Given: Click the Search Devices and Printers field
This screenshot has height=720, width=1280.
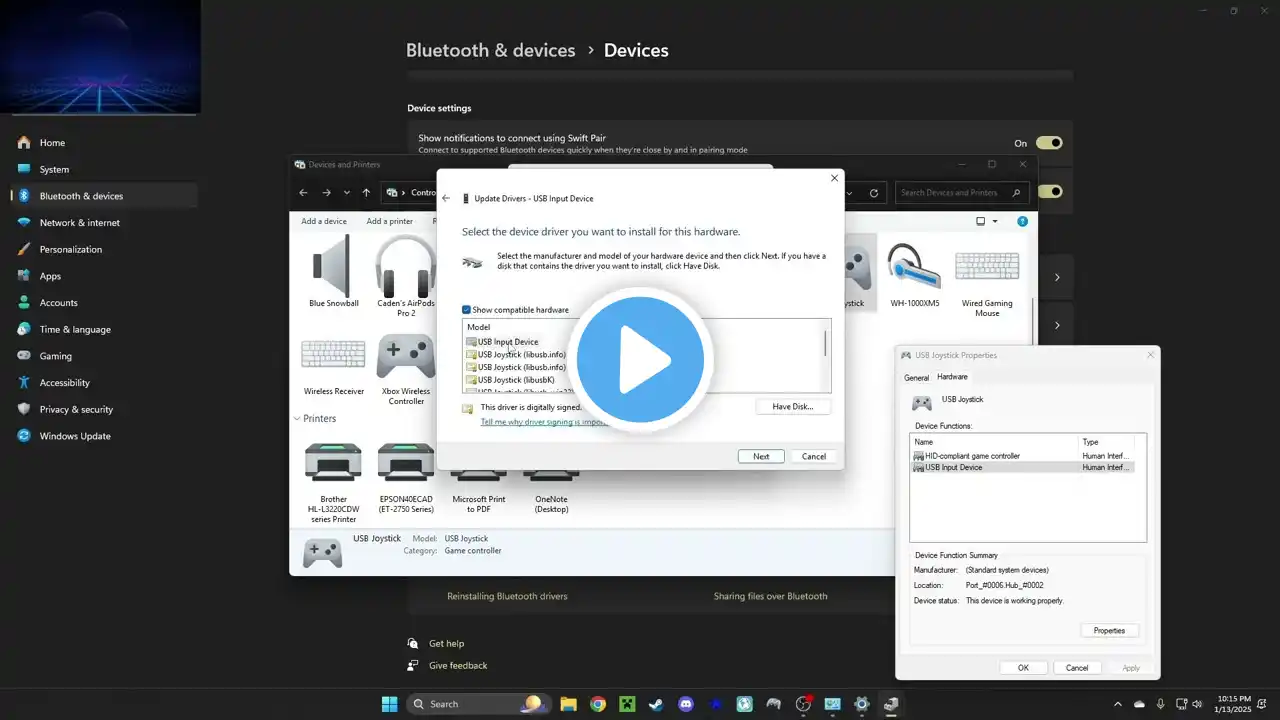Looking at the screenshot, I should [x=953, y=193].
